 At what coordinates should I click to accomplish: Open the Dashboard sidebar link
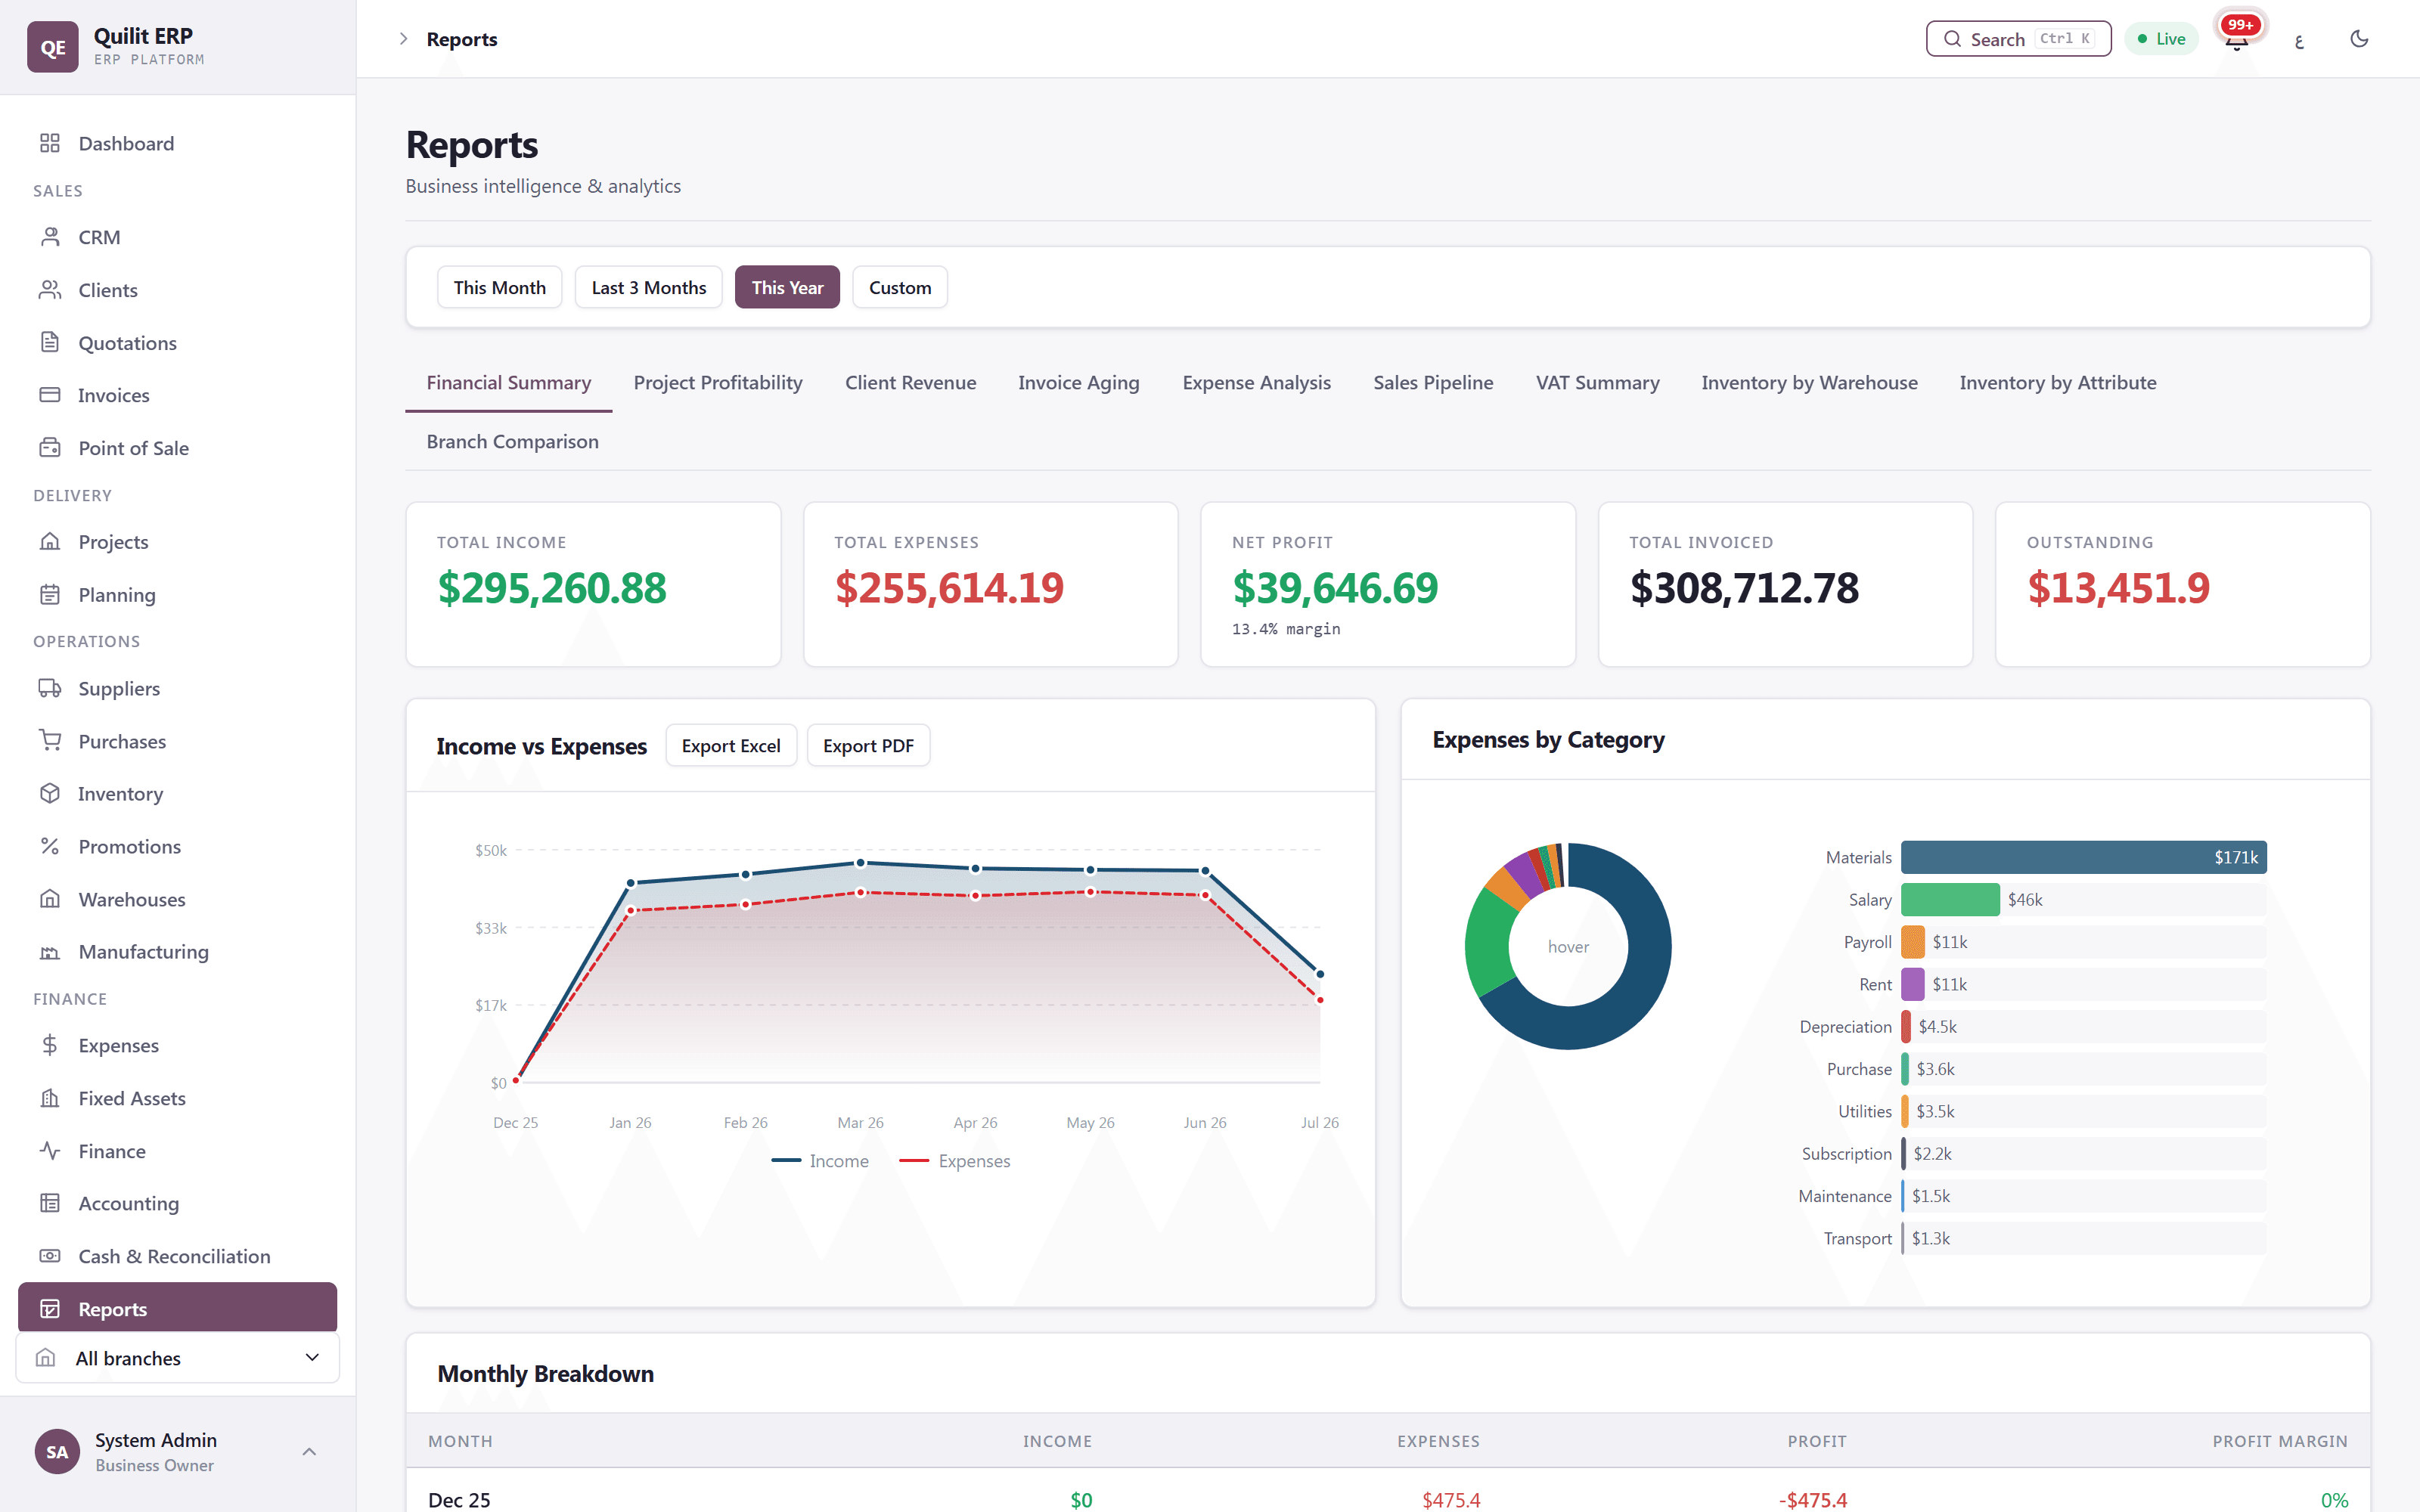(178, 143)
